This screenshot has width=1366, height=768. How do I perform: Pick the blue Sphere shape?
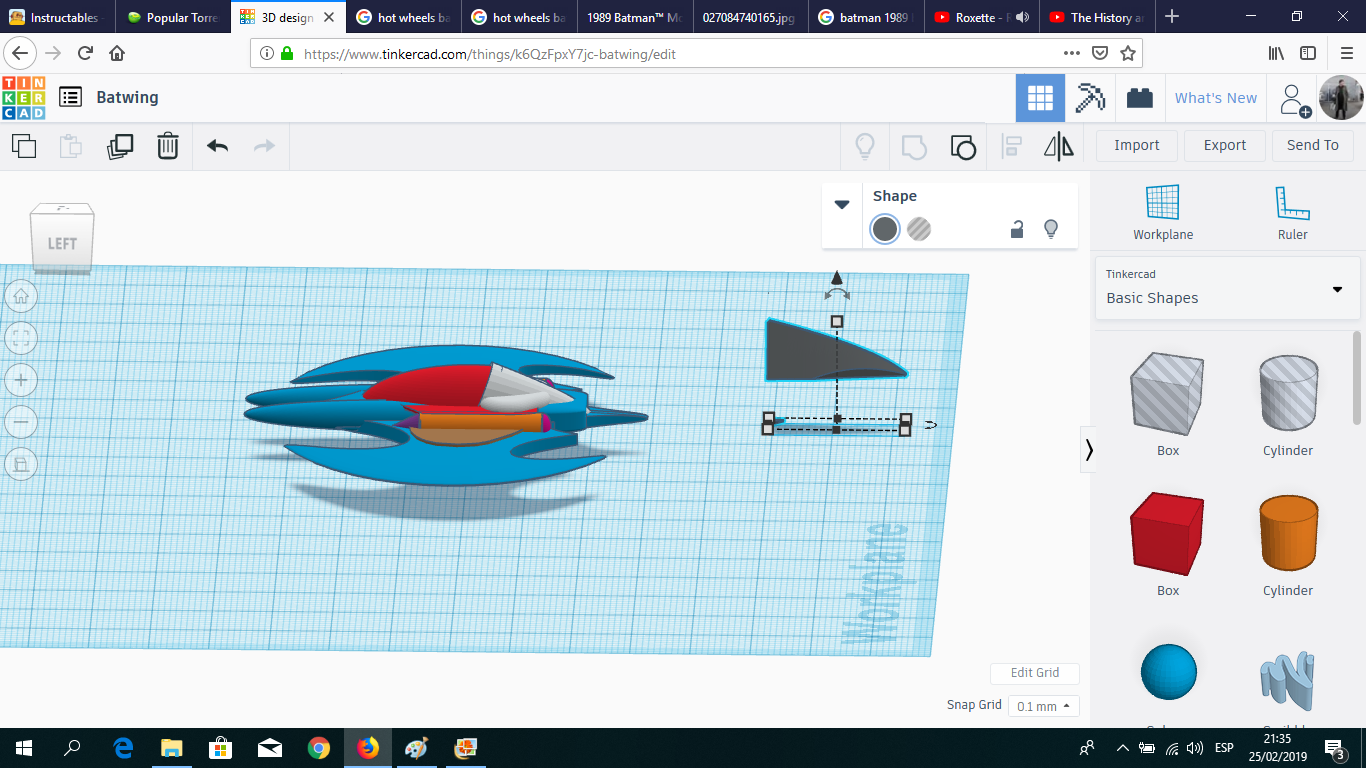pos(1168,672)
